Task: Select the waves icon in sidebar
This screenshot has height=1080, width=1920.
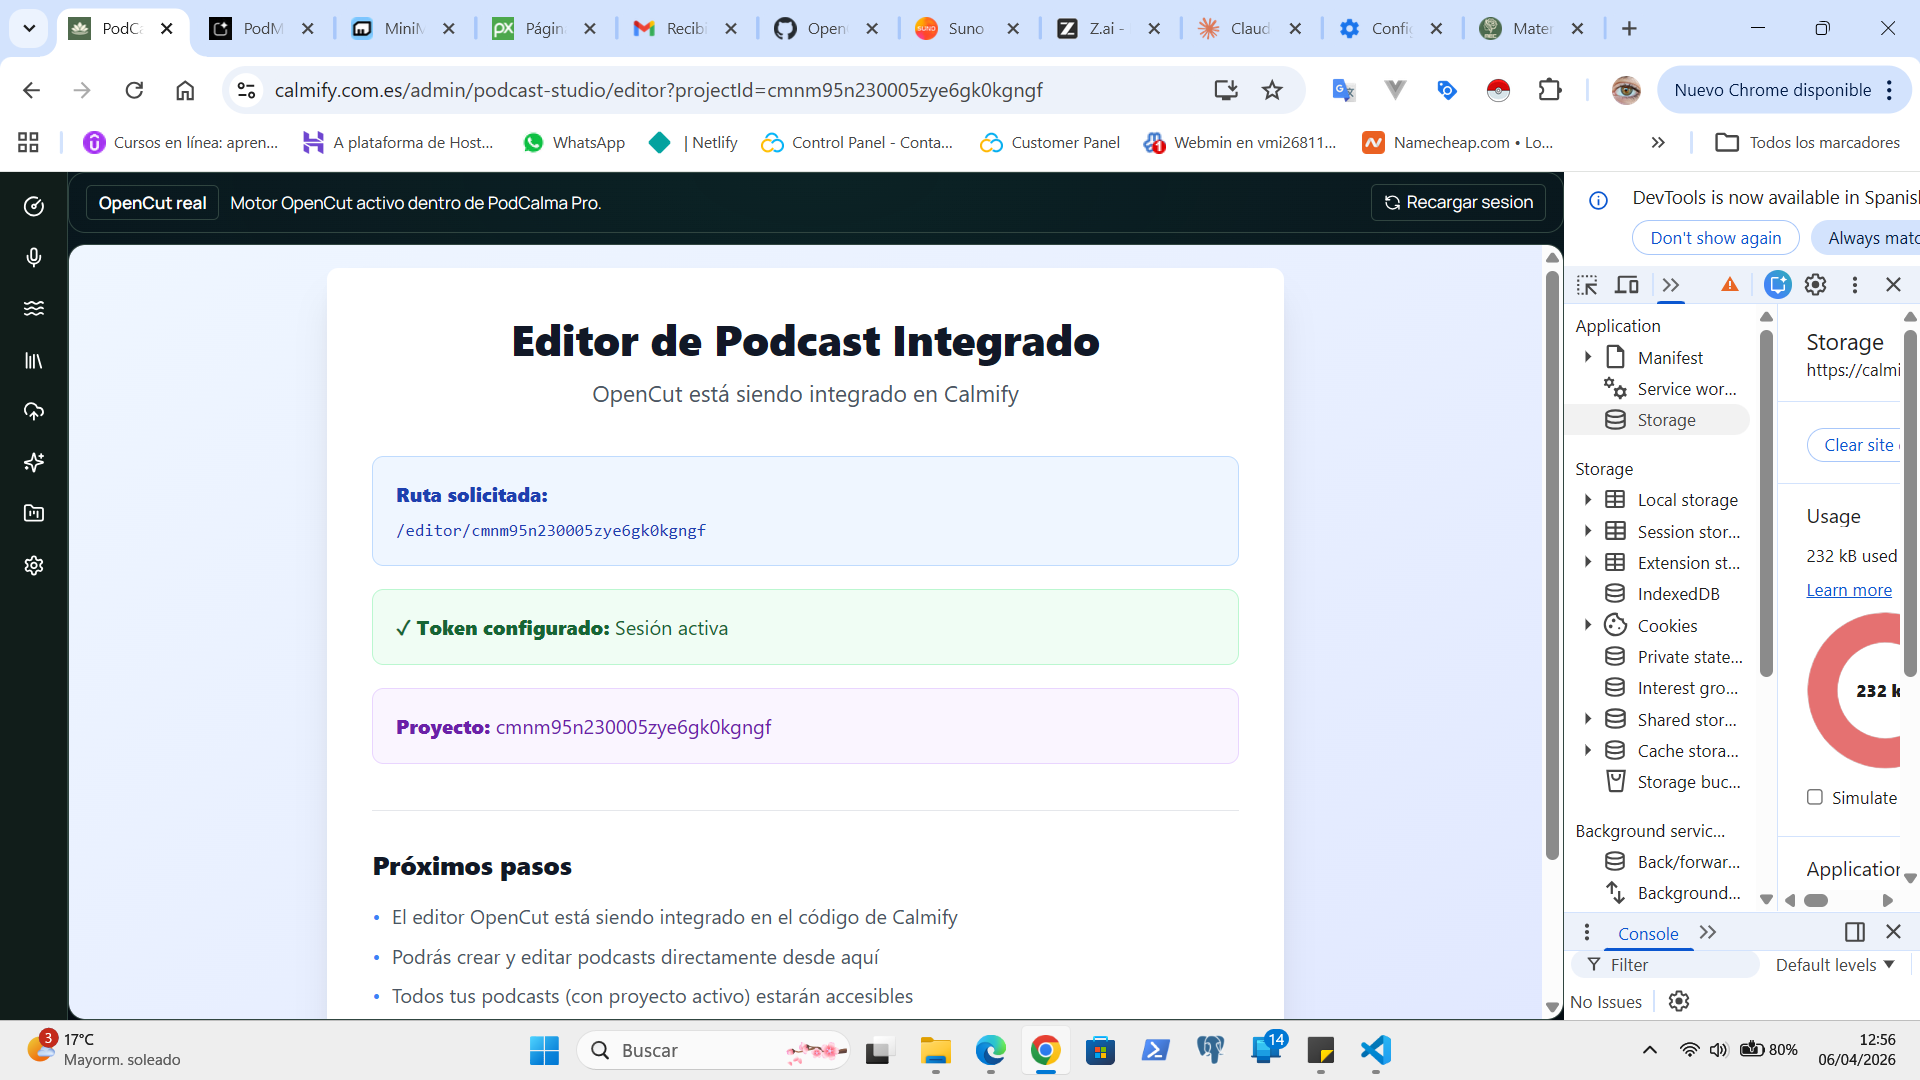Action: pos(34,308)
